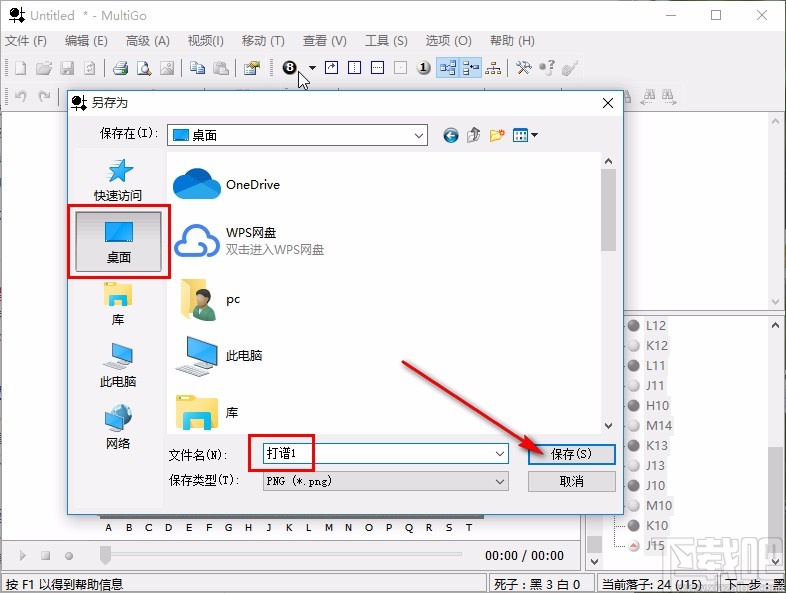Click the Undo arrow in second toolbar
The height and width of the screenshot is (593, 786).
pyautogui.click(x=21, y=95)
